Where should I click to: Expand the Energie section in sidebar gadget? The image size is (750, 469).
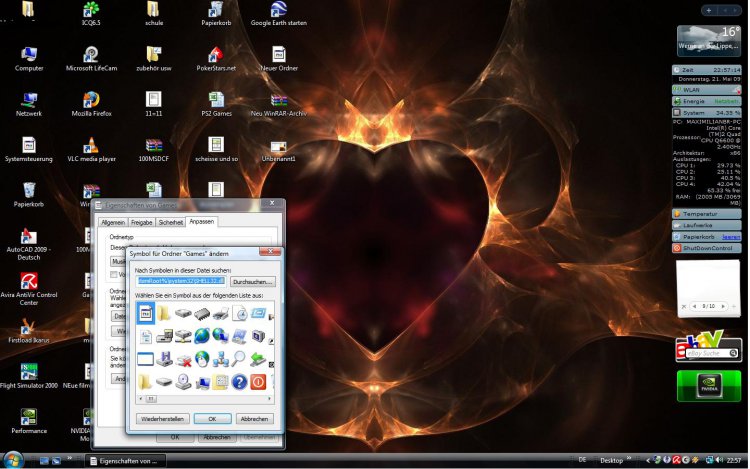pos(706,101)
